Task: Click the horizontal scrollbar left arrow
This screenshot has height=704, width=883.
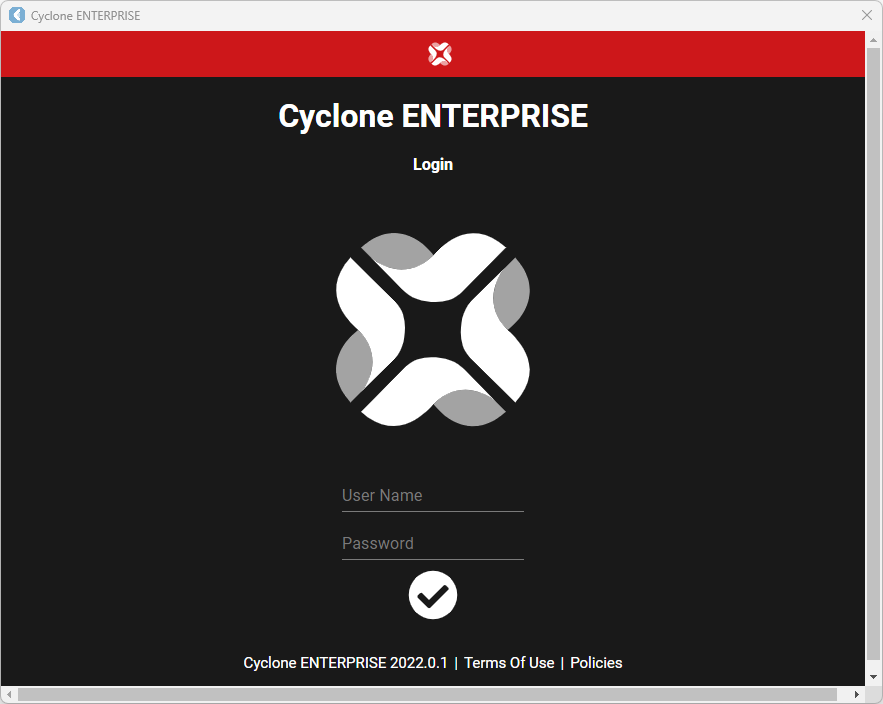Action: point(9,694)
